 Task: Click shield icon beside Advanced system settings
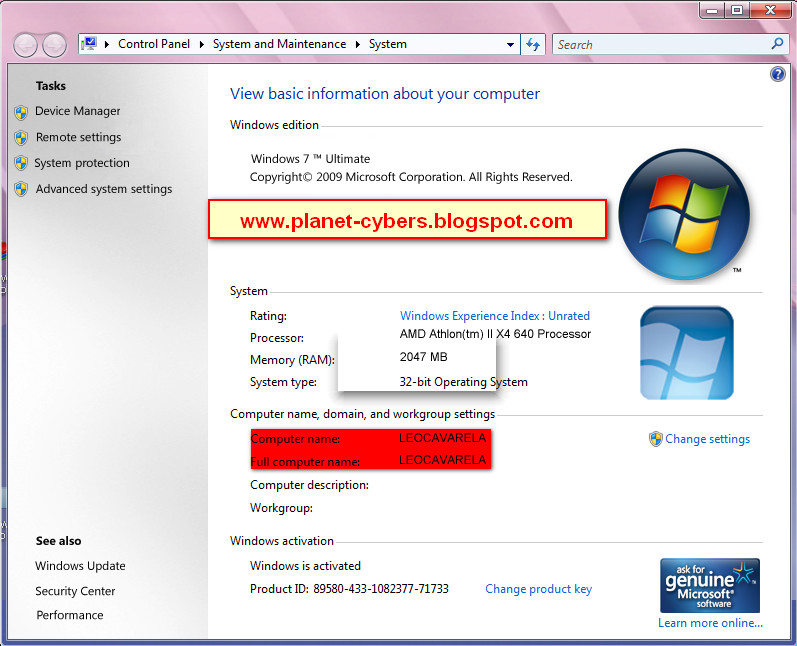[x=21, y=189]
